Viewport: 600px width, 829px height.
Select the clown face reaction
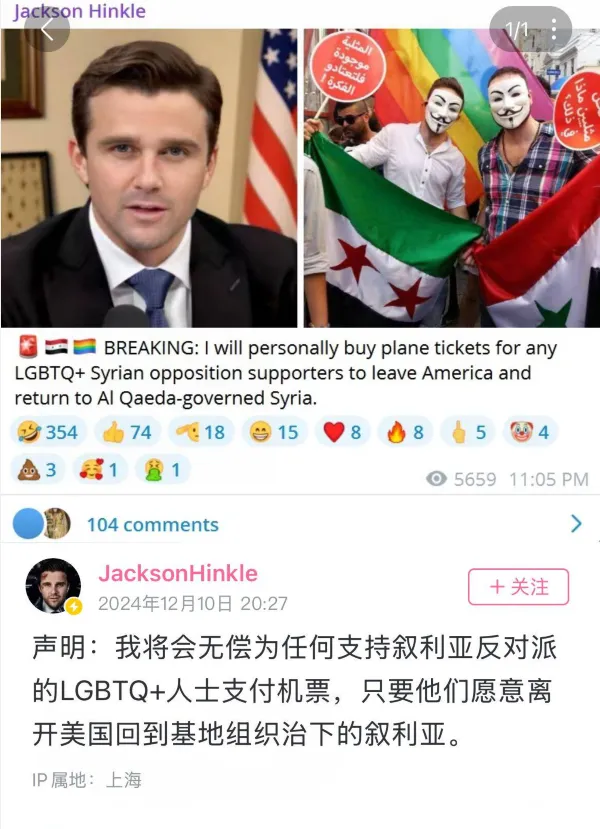click(x=530, y=432)
